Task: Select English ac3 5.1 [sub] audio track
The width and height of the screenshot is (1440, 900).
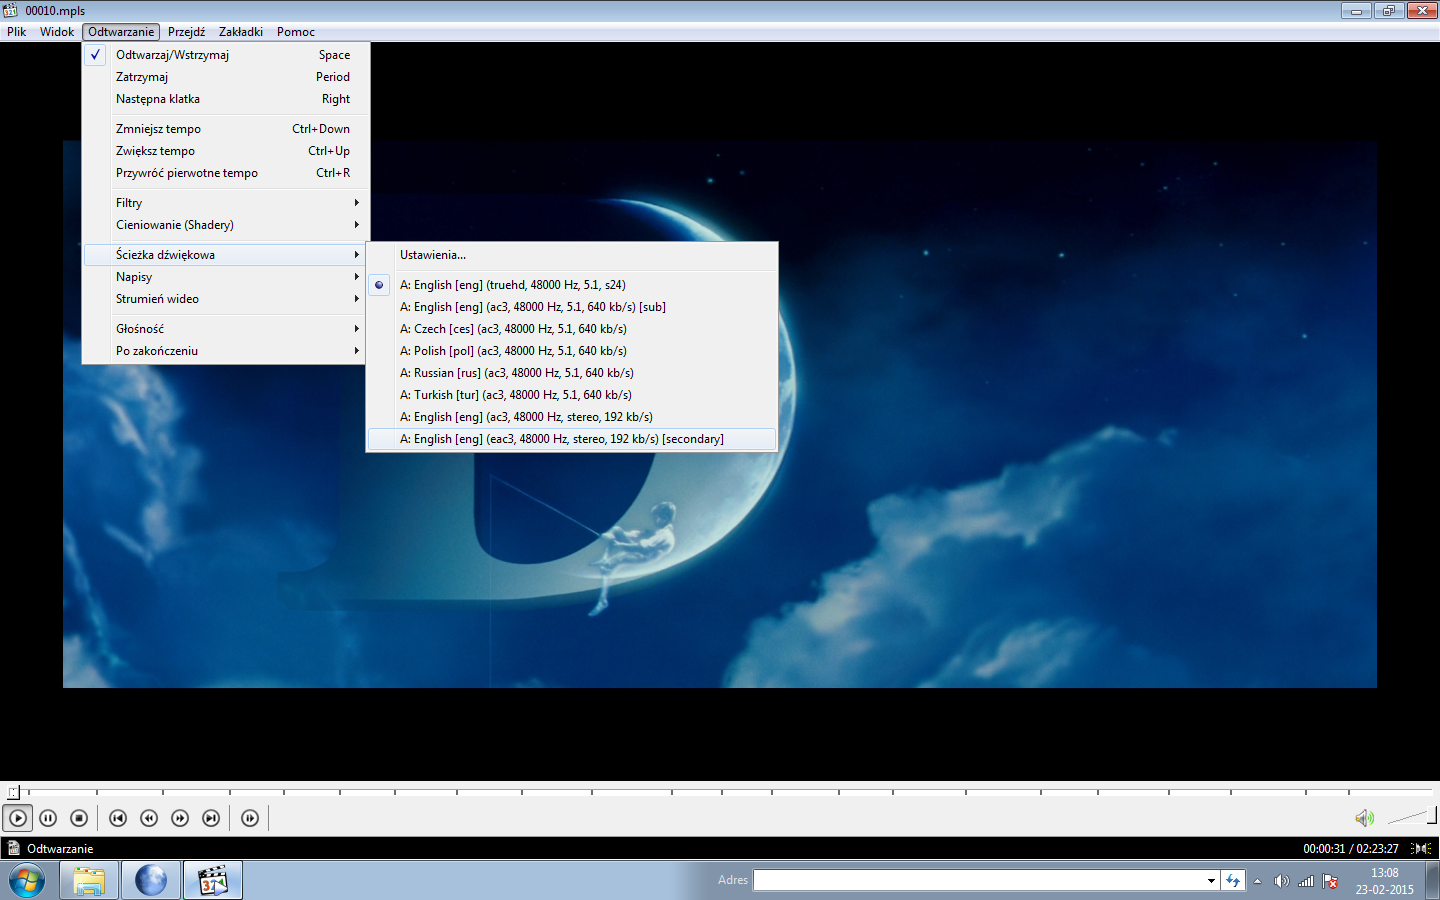Action: pyautogui.click(x=571, y=307)
